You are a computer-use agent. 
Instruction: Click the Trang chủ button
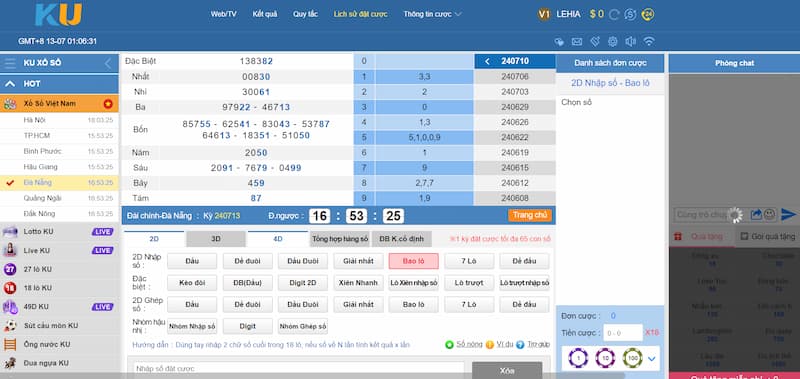530,215
